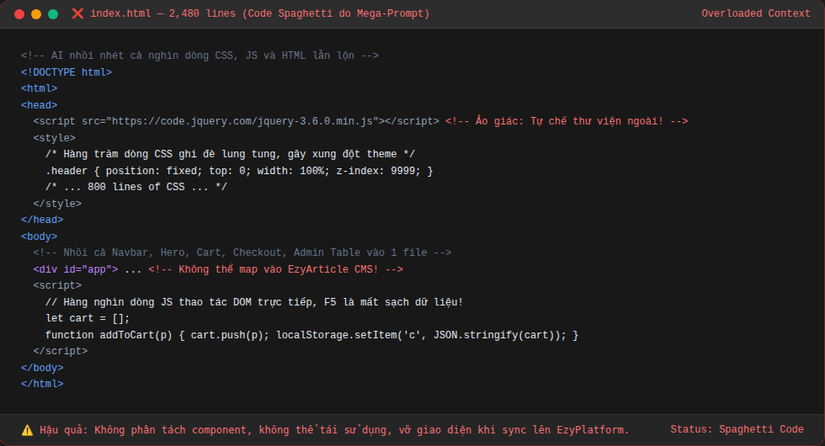Click the red X icon before index.html
Screen dimensions: 825x446
tap(77, 14)
